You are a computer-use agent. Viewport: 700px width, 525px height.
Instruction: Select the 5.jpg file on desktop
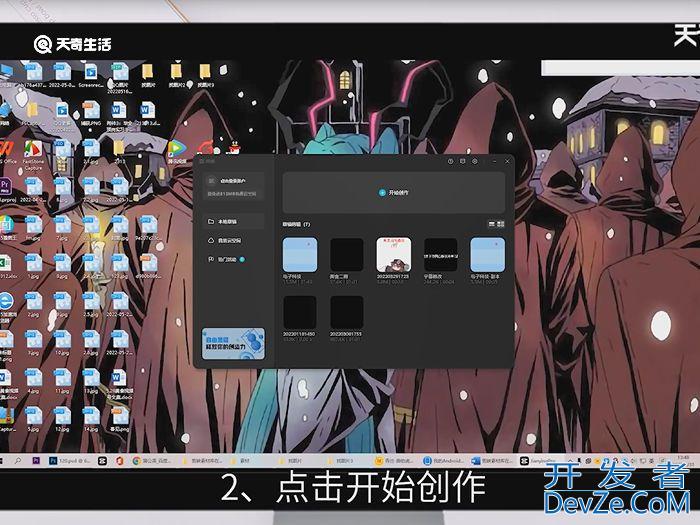pos(33,420)
